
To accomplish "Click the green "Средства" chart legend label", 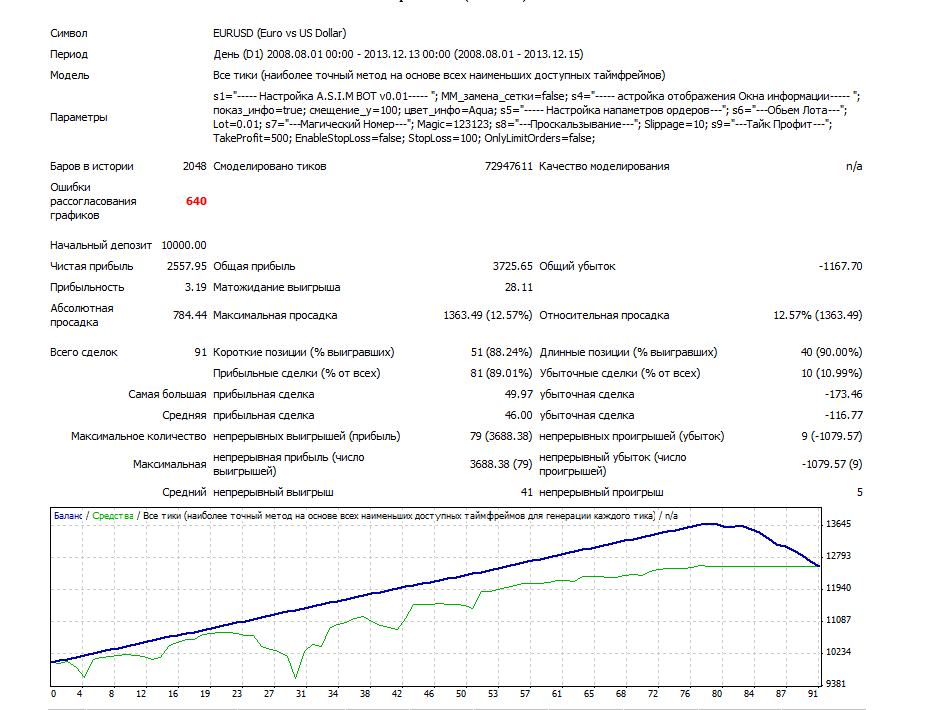I will point(113,516).
